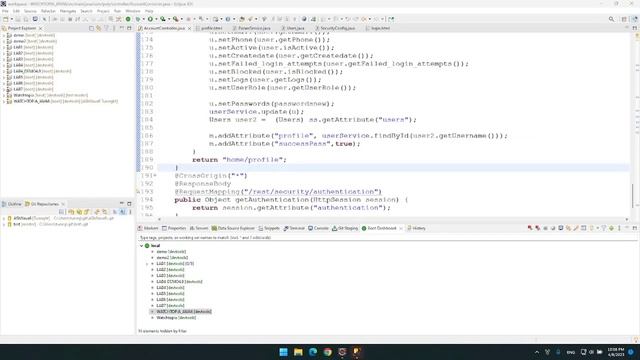Expand the LAB1 project in Project Explorer
This screenshot has width=640, height=360.
point(4,47)
